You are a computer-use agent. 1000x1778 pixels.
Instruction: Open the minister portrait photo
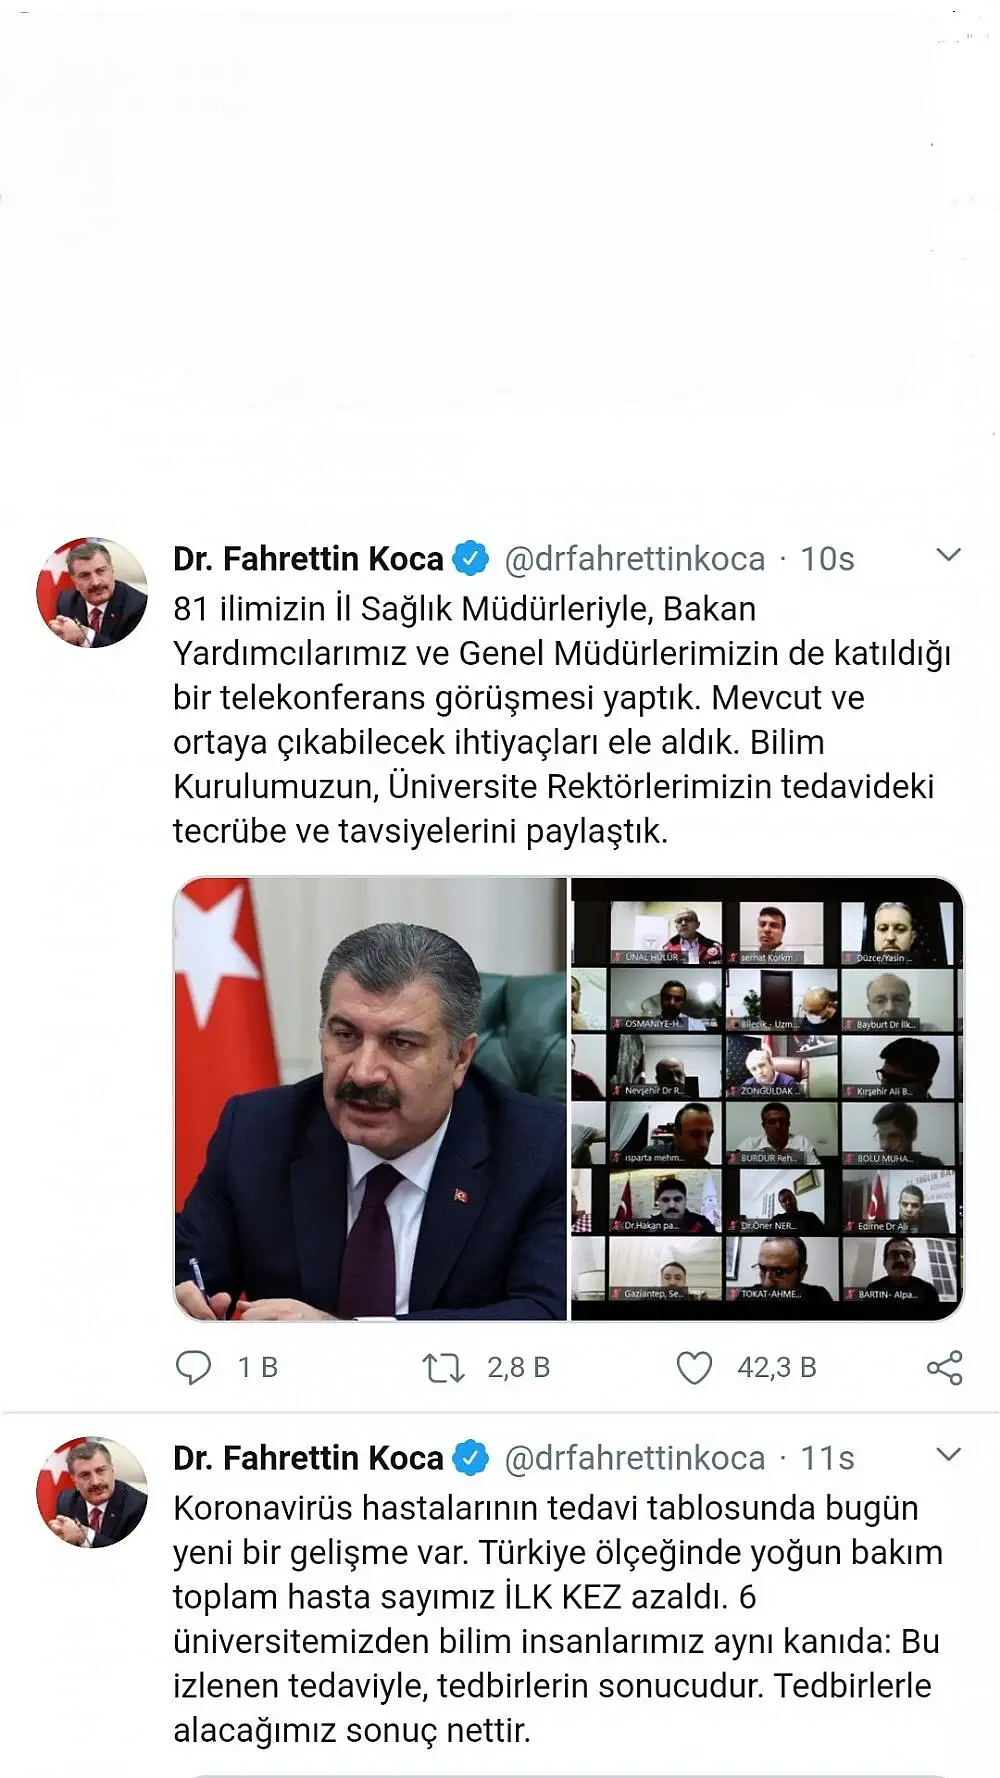pyautogui.click(x=370, y=1098)
